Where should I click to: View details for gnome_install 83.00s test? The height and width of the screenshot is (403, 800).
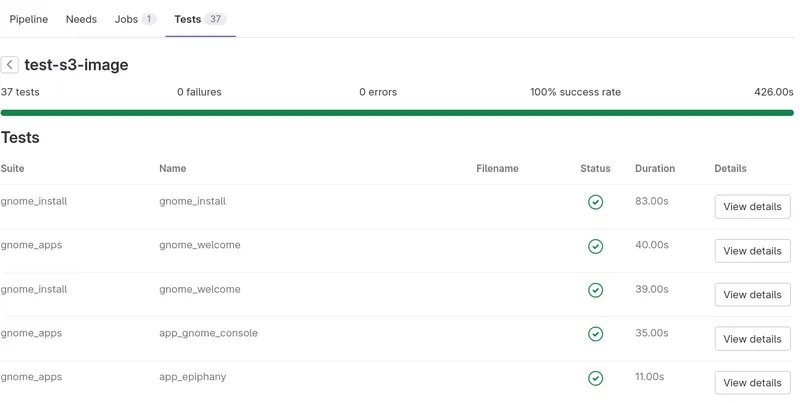(752, 207)
